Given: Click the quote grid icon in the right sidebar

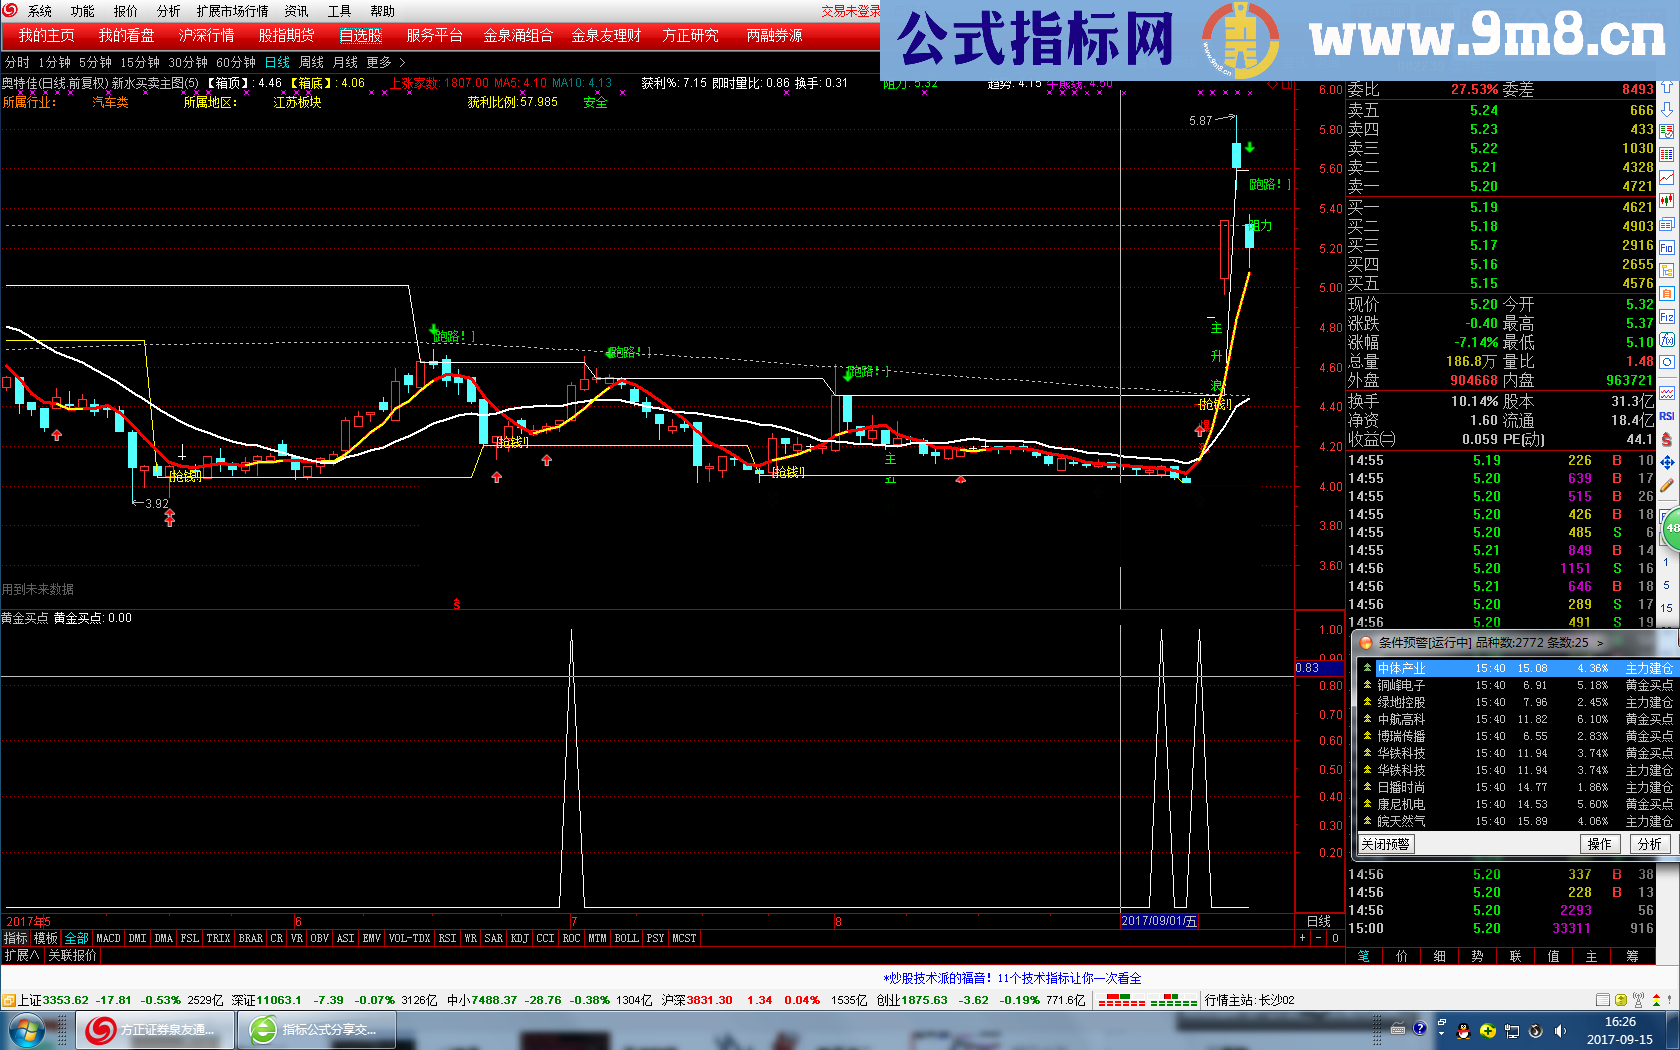Looking at the screenshot, I should [x=1665, y=151].
